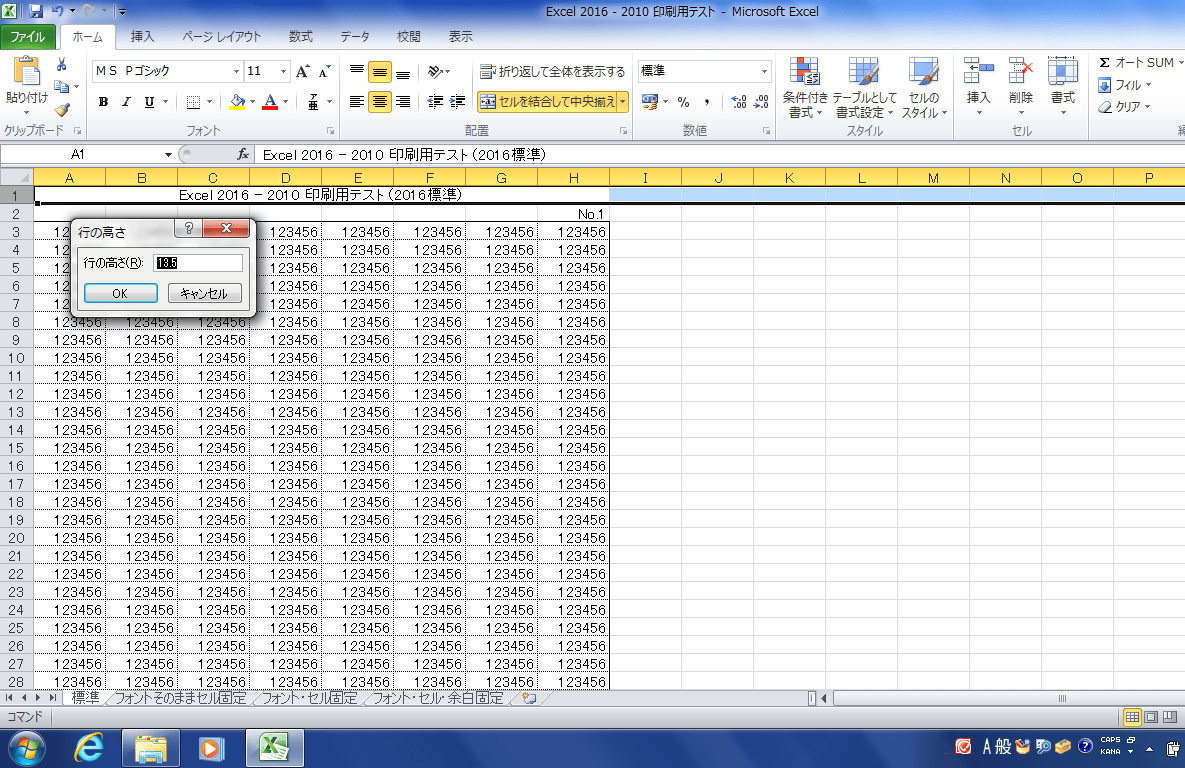
Task: Open the font size dropdown
Action: (283, 71)
